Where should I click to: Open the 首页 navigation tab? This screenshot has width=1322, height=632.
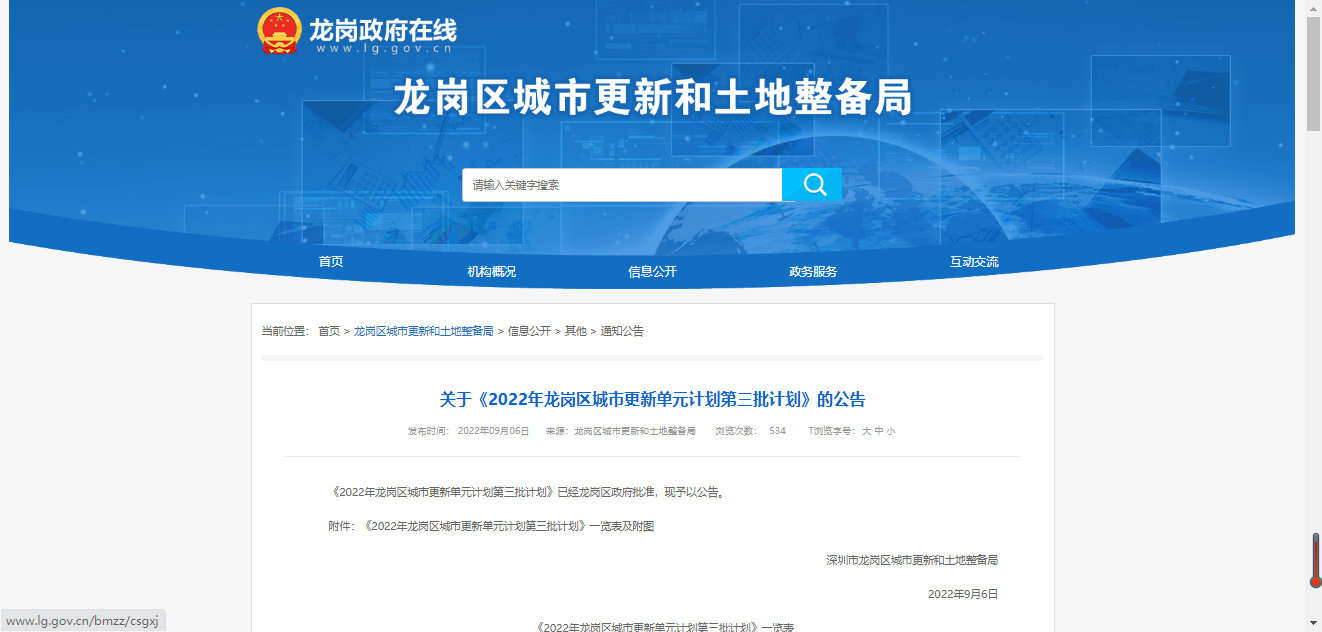[331, 262]
